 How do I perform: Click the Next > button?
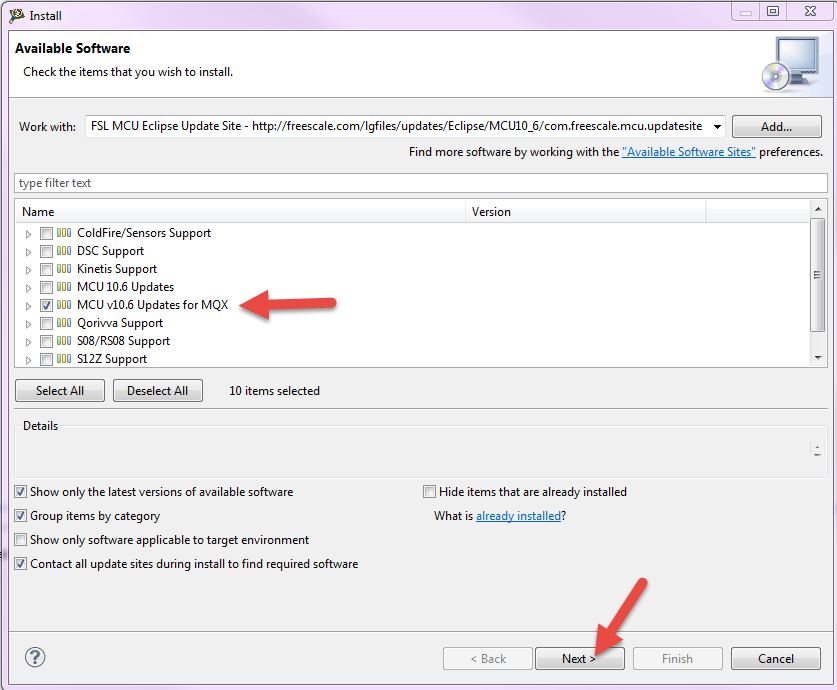point(579,659)
